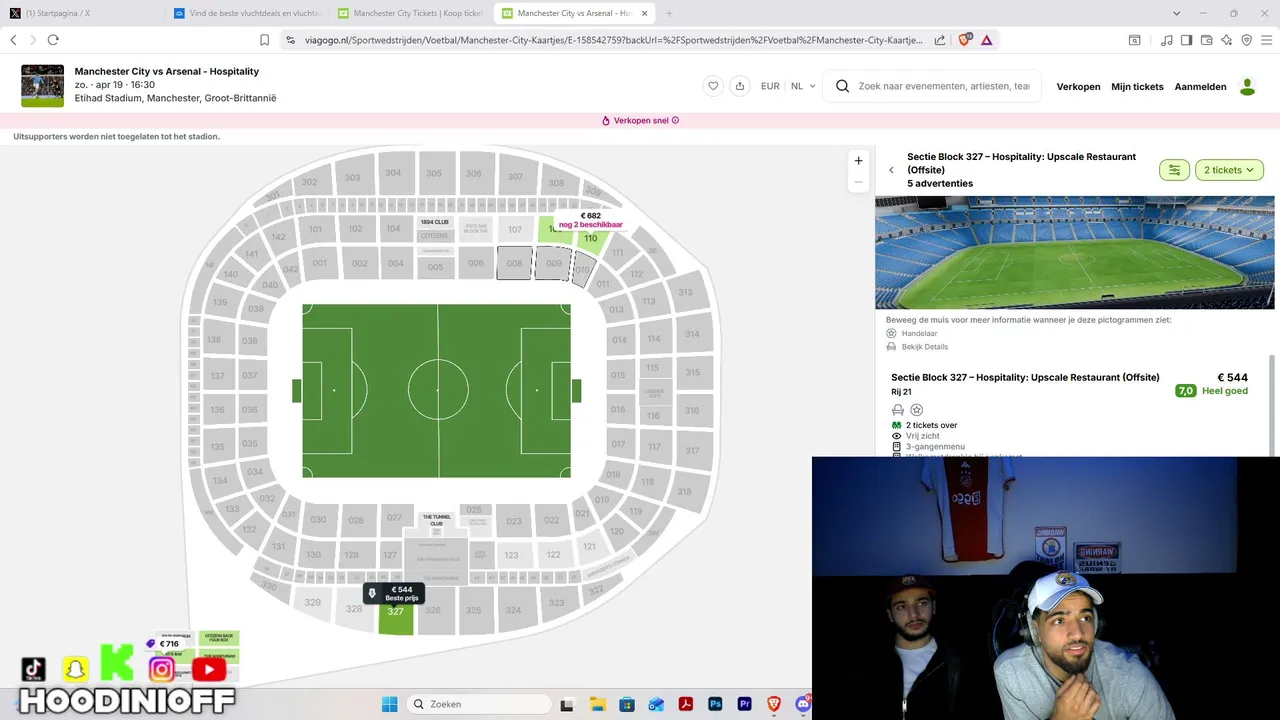Zoom out the stadium map
Image resolution: width=1280 pixels, height=720 pixels.
(x=858, y=182)
